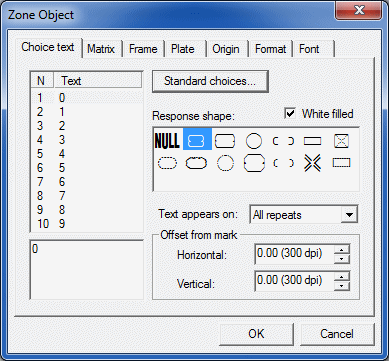This screenshot has height=361, width=389.
Task: Open the Plate tab
Action: tap(183, 49)
